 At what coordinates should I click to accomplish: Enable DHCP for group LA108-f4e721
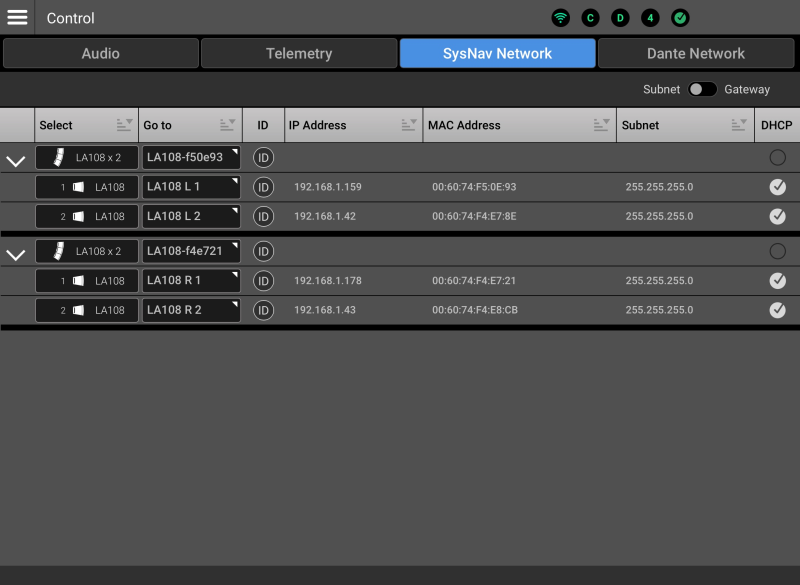coord(777,251)
